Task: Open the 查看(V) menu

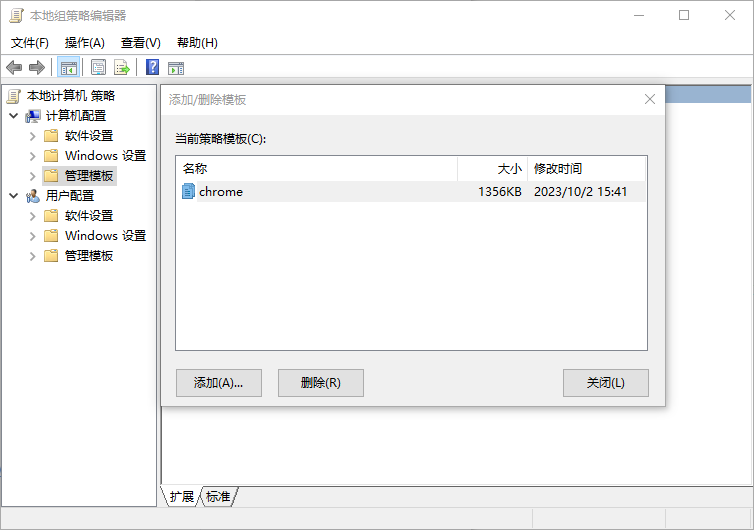Action: 140,43
